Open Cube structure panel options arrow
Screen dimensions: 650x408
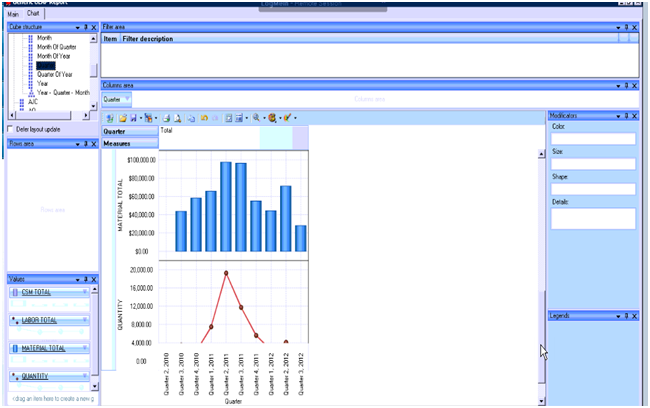point(78,28)
